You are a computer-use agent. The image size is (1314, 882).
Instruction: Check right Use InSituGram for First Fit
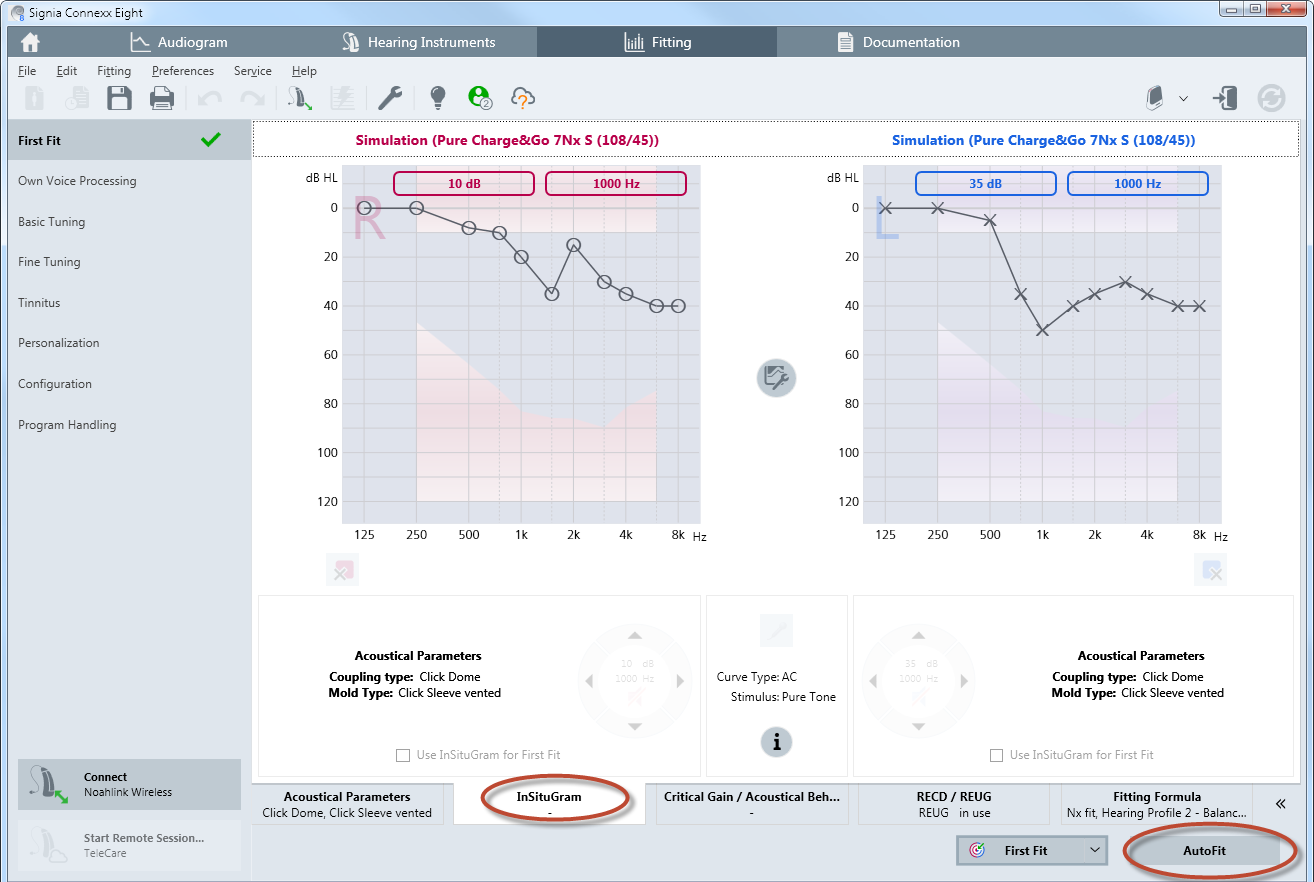click(403, 755)
